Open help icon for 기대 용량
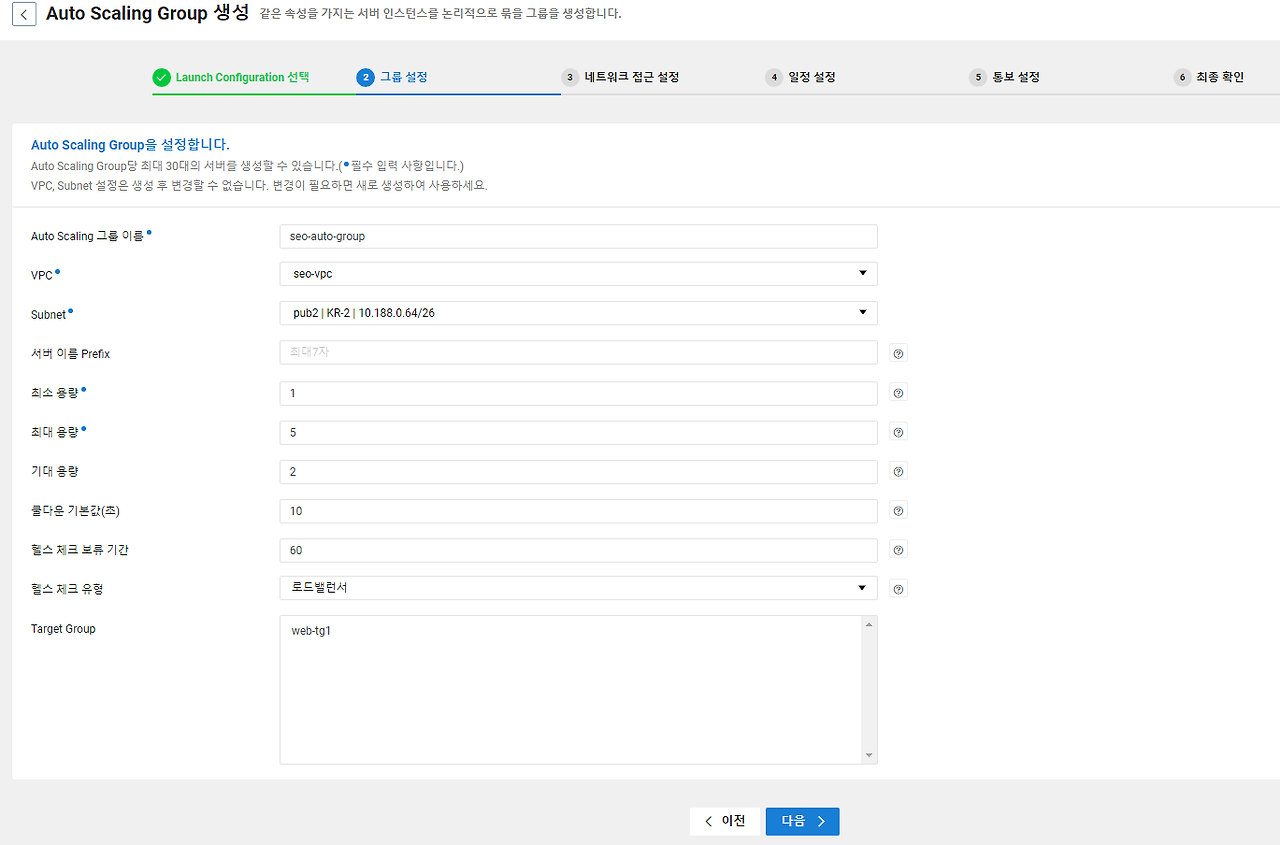Viewport: 1280px width, 845px height. (898, 471)
